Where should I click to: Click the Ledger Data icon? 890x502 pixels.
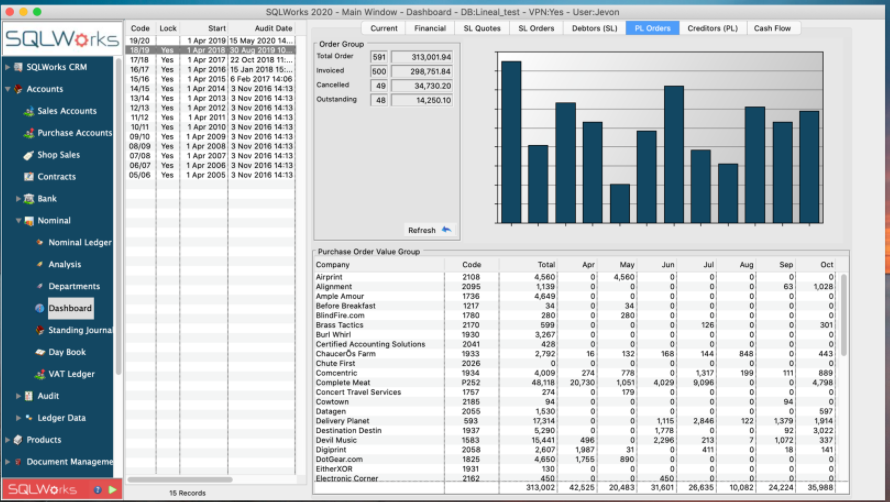29,418
